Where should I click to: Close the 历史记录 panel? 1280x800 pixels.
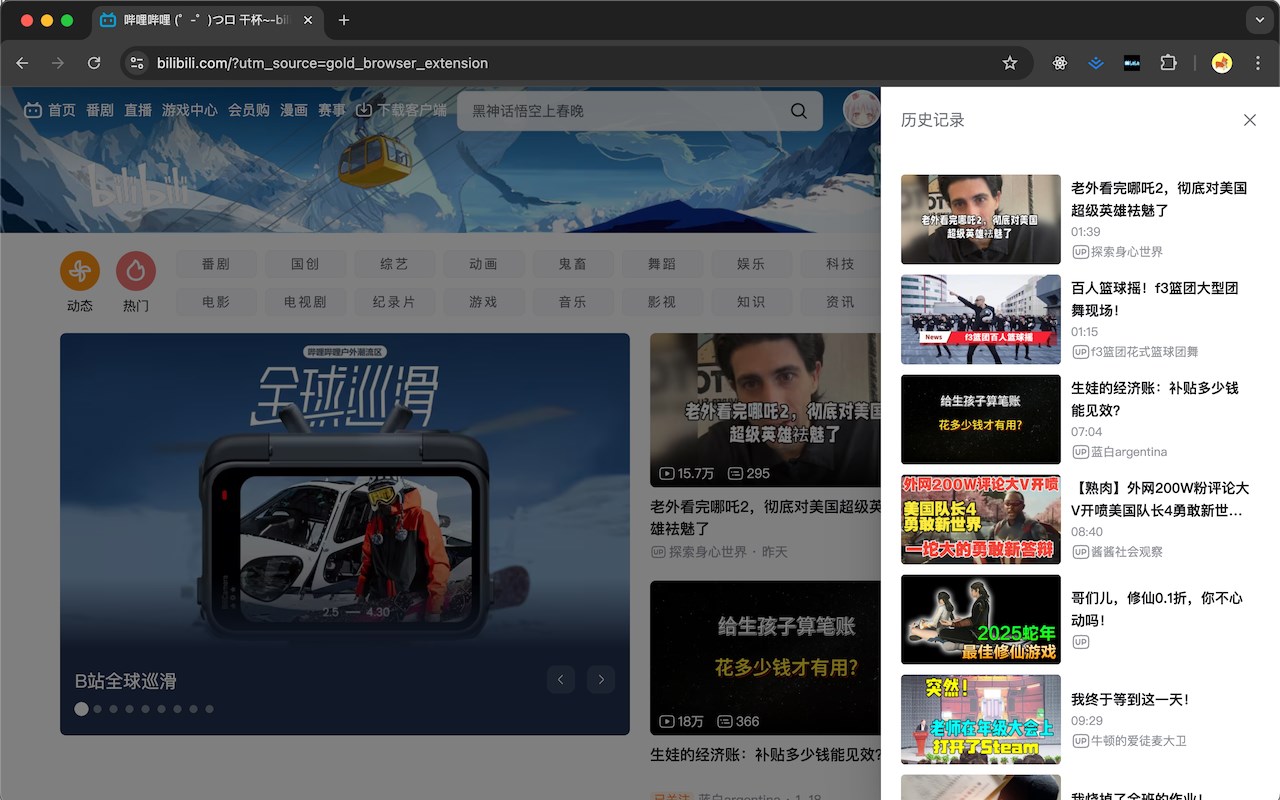pyautogui.click(x=1250, y=120)
